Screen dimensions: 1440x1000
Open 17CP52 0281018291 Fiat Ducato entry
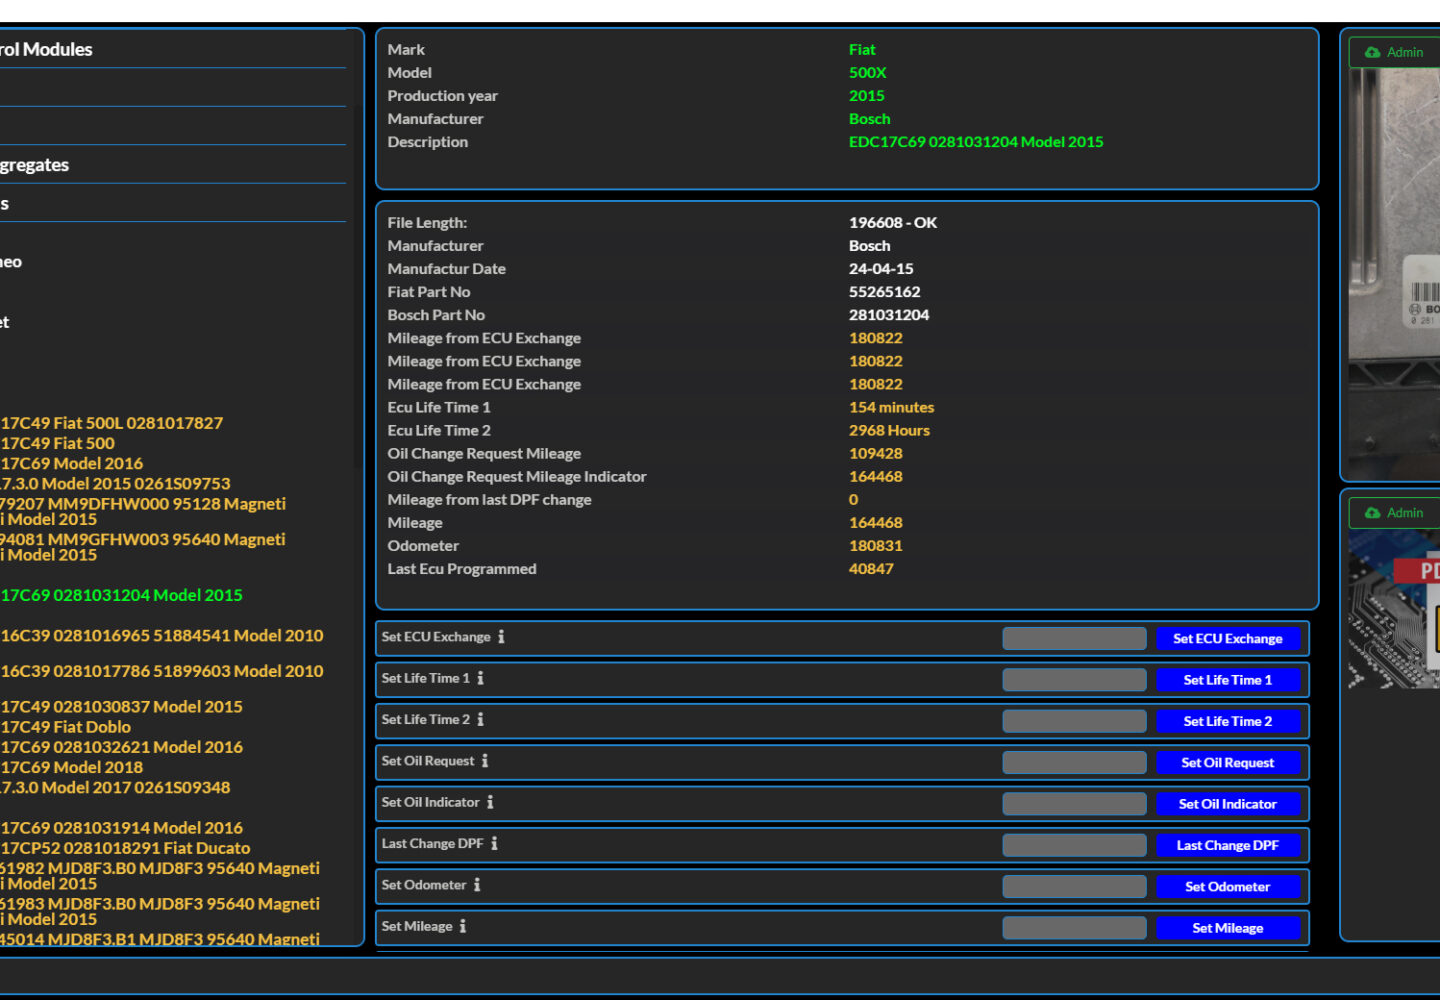click(x=126, y=848)
